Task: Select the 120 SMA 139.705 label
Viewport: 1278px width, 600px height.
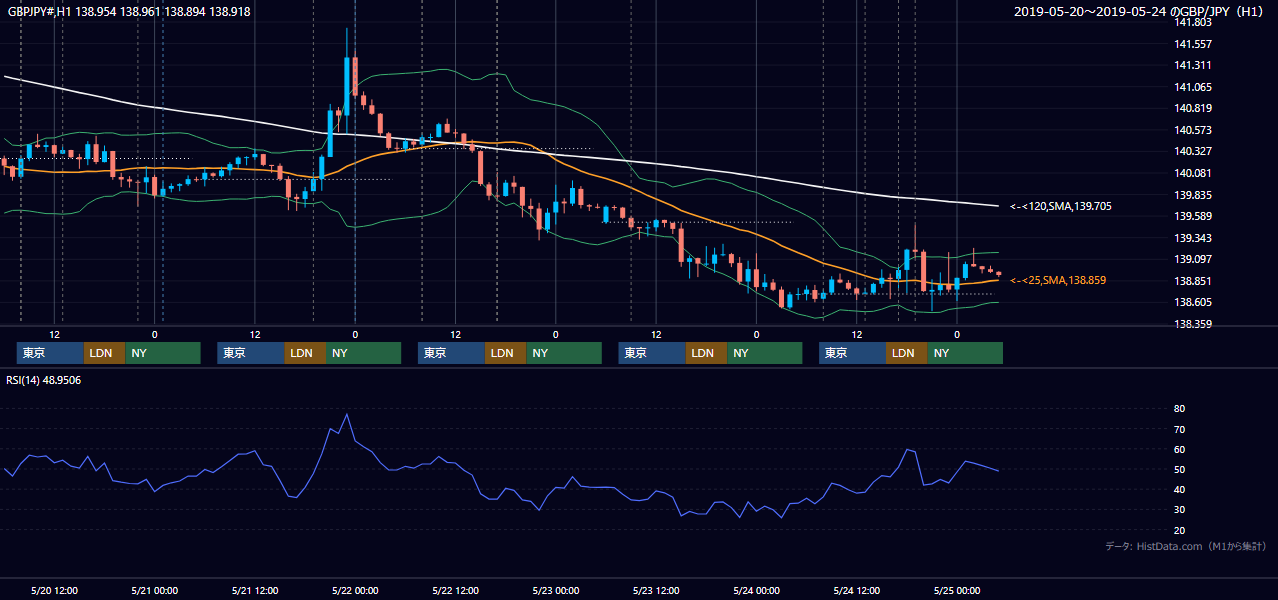Action: [1061, 206]
